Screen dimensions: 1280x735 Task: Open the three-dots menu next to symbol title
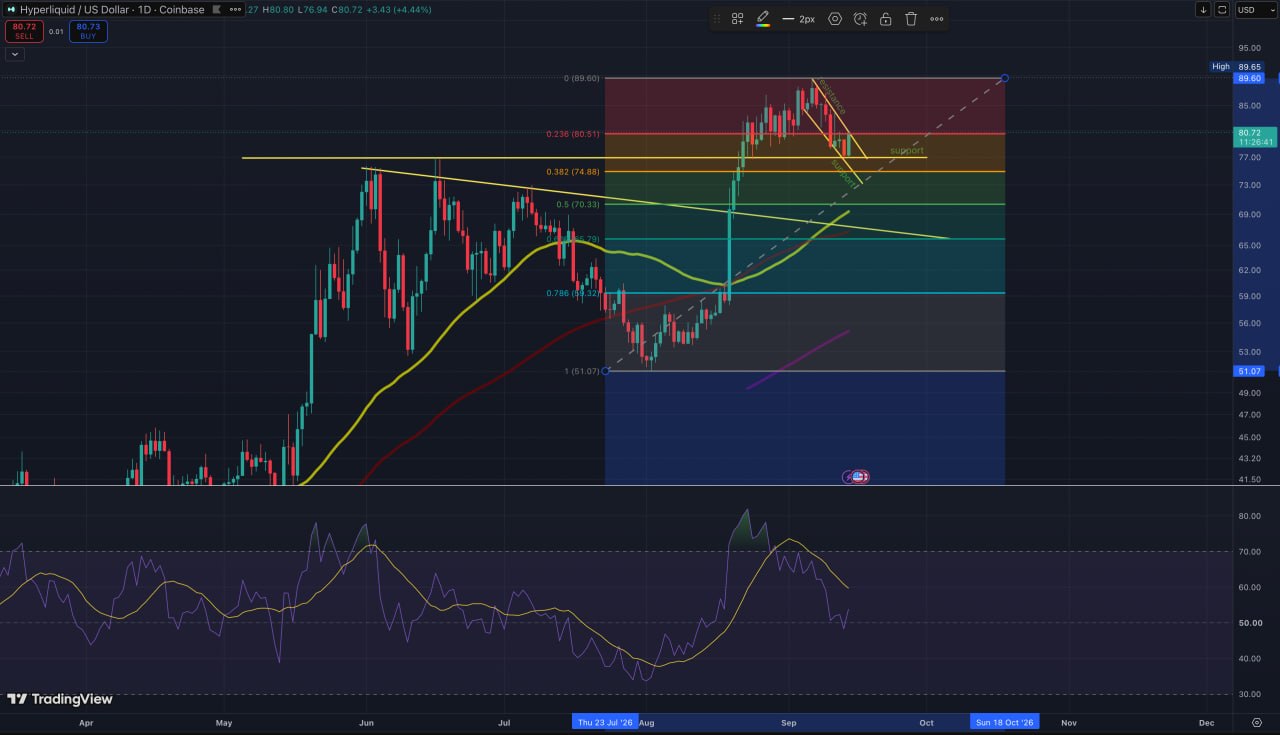coord(235,9)
